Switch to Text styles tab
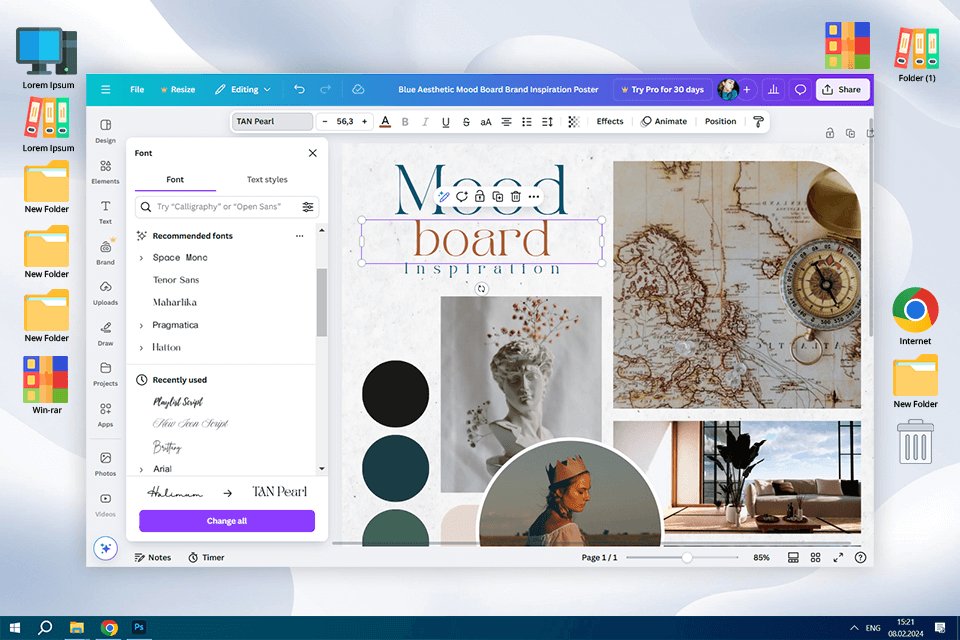 coord(267,179)
